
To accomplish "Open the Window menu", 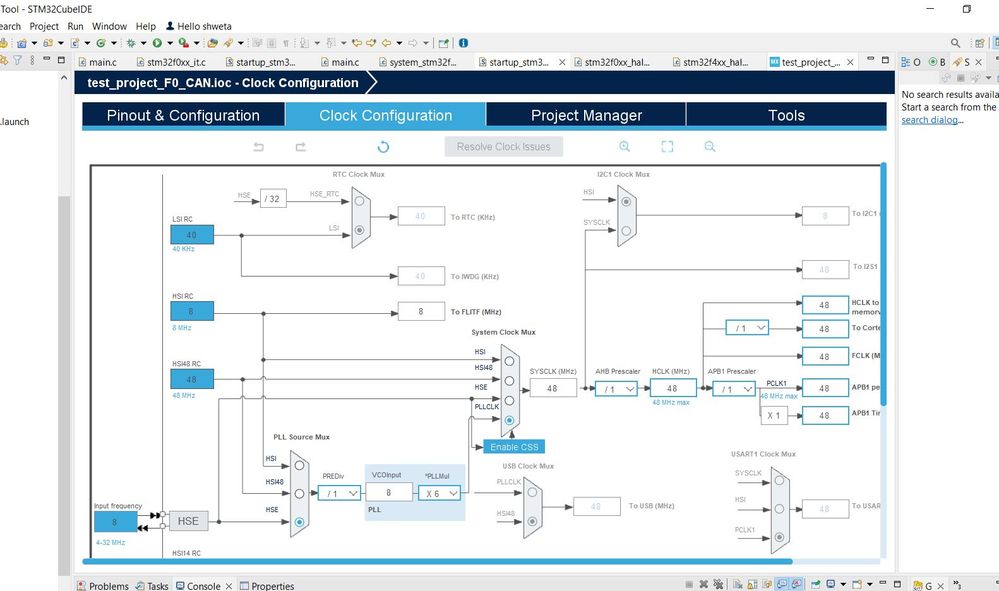I will coord(109,26).
